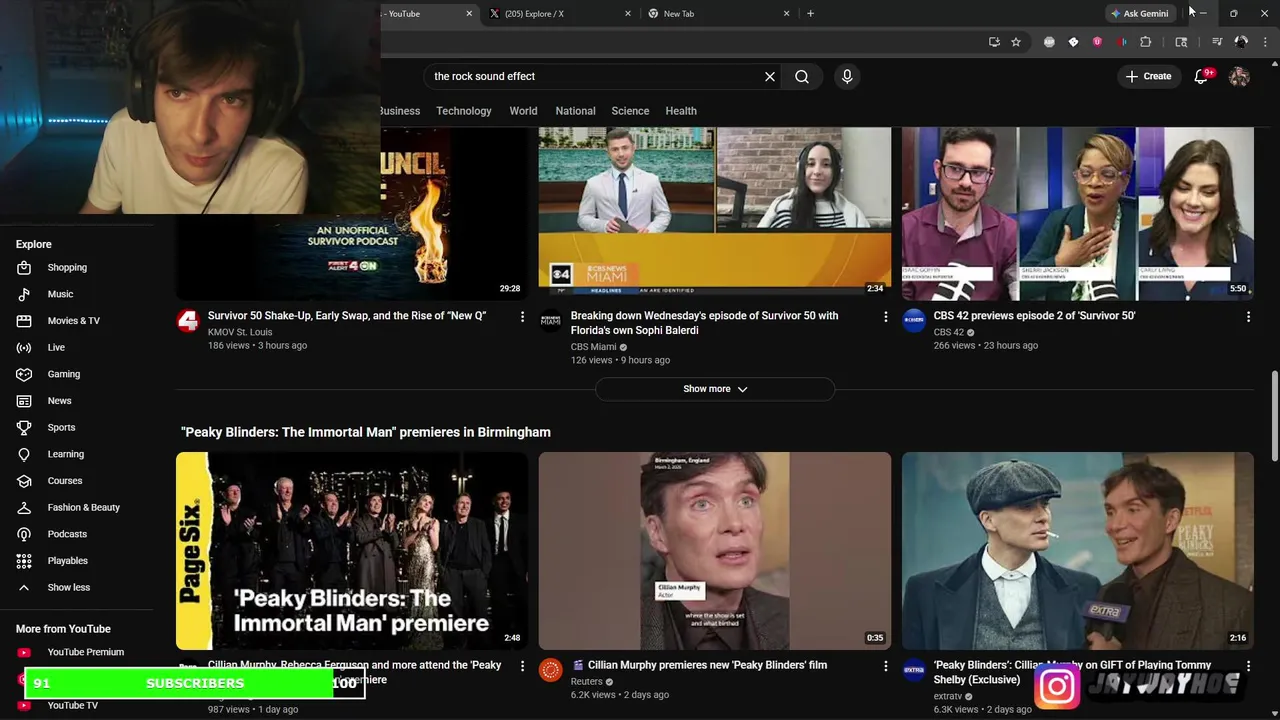Open the CBS 42 Survivor preview thumbnail
Viewport: 1280px width, 720px height.
click(x=1078, y=213)
